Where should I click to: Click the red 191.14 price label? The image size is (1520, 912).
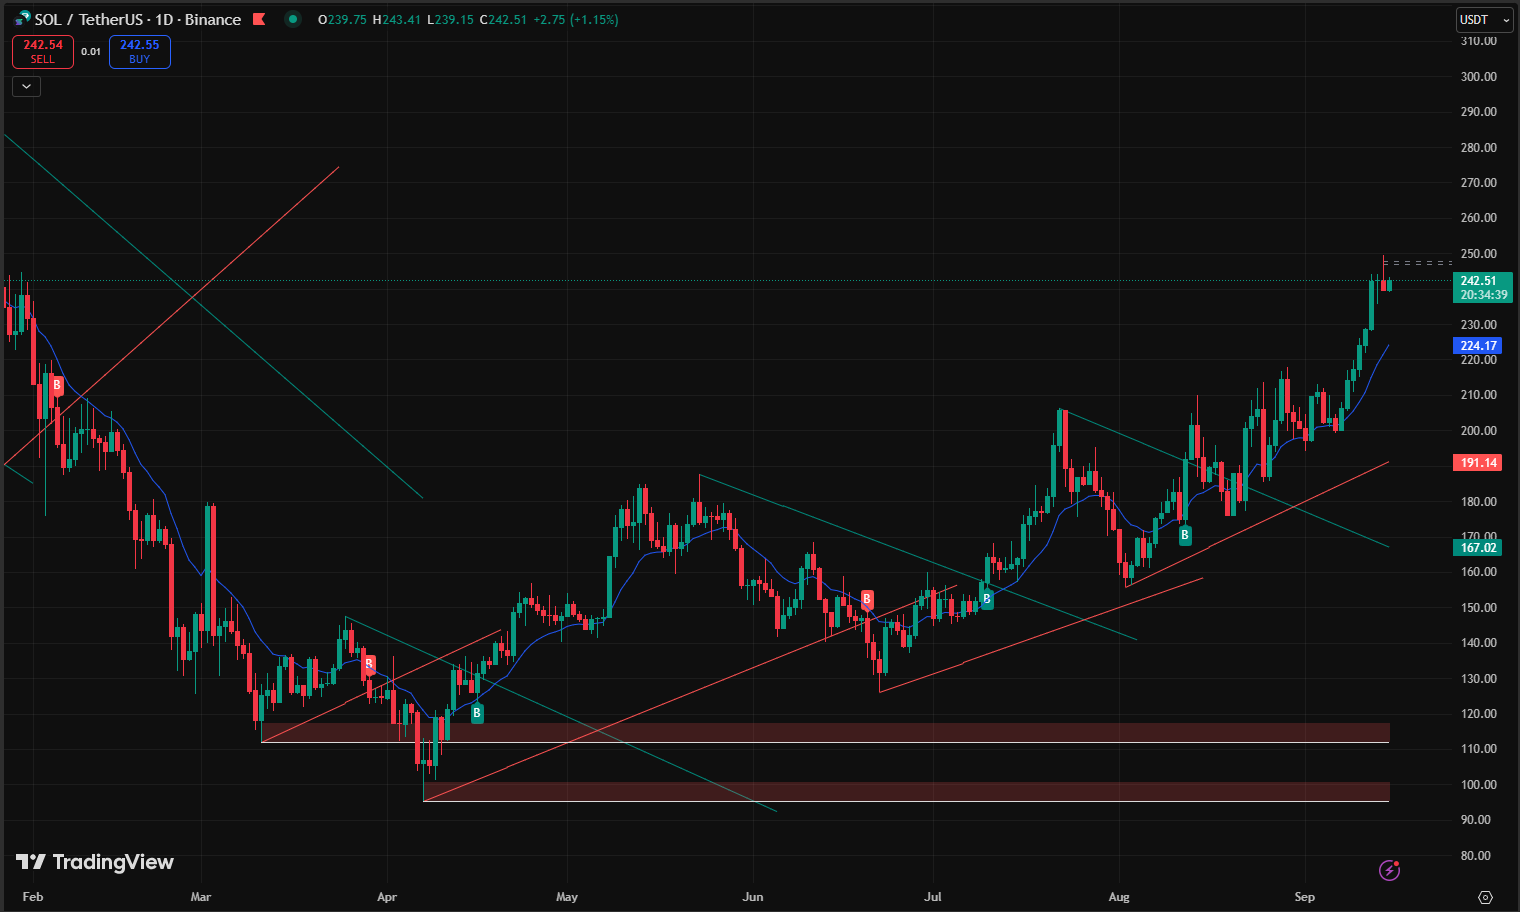[1478, 463]
